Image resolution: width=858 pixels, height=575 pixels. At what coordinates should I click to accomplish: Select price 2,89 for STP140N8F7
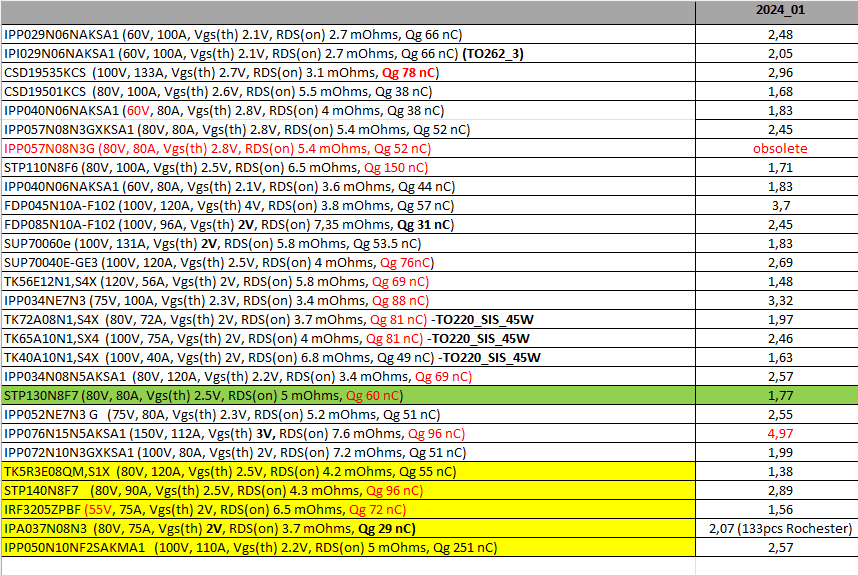point(776,491)
